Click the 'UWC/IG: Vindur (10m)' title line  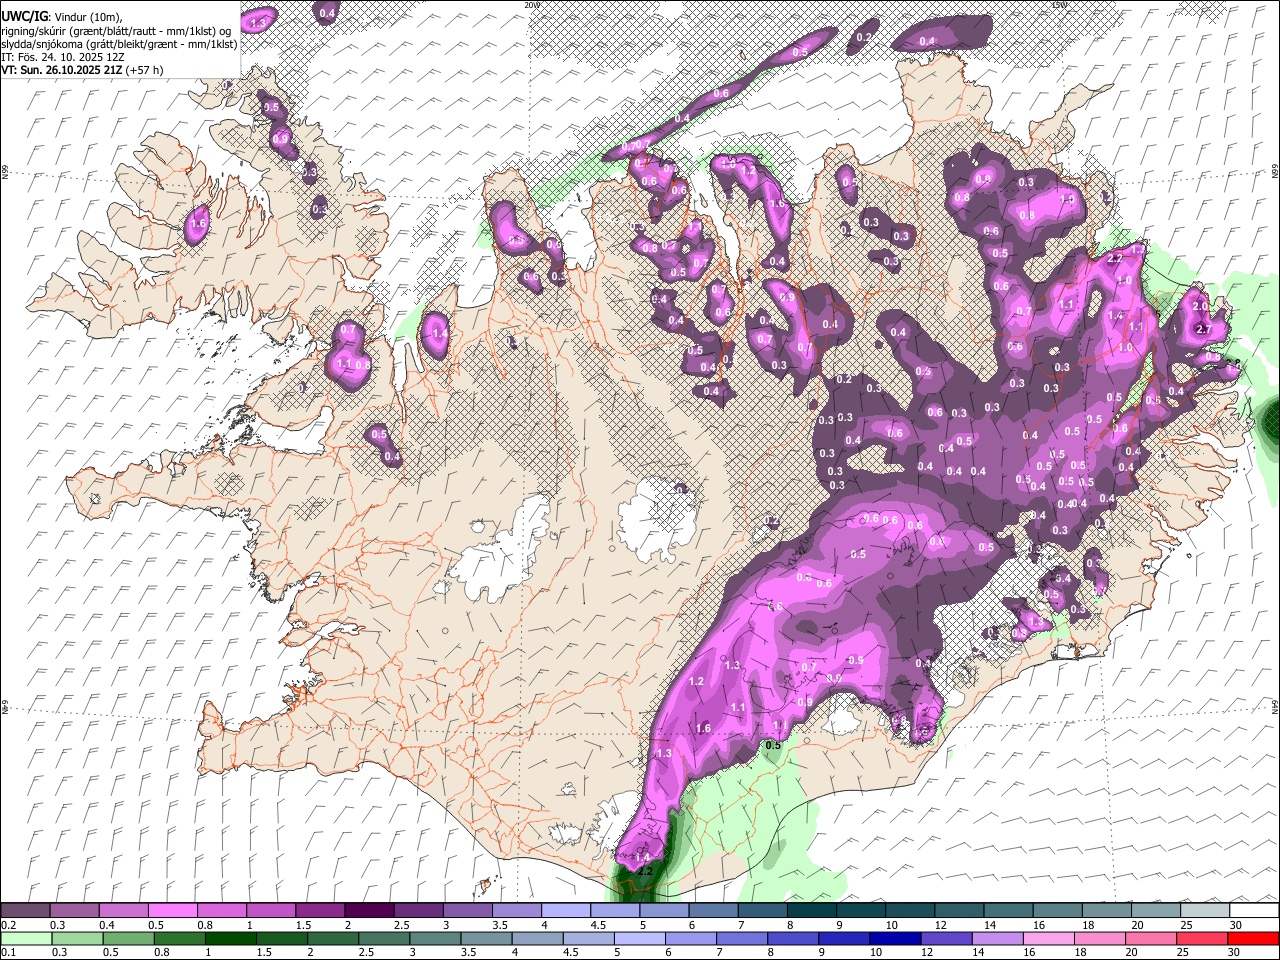click(x=62, y=16)
